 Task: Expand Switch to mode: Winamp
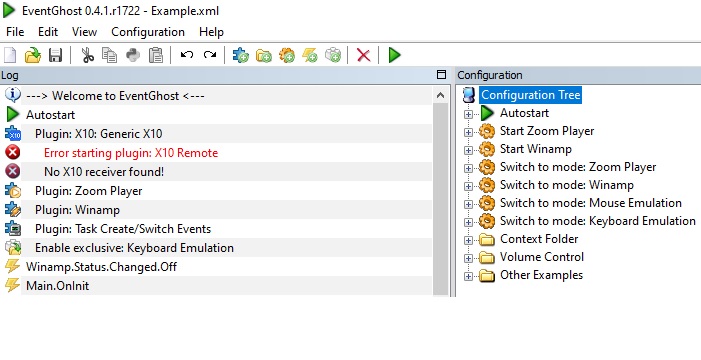pyautogui.click(x=468, y=186)
